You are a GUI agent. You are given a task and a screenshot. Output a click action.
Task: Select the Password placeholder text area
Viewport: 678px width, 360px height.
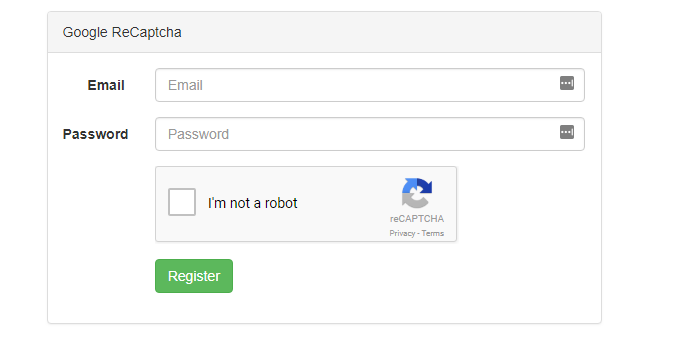click(x=198, y=134)
